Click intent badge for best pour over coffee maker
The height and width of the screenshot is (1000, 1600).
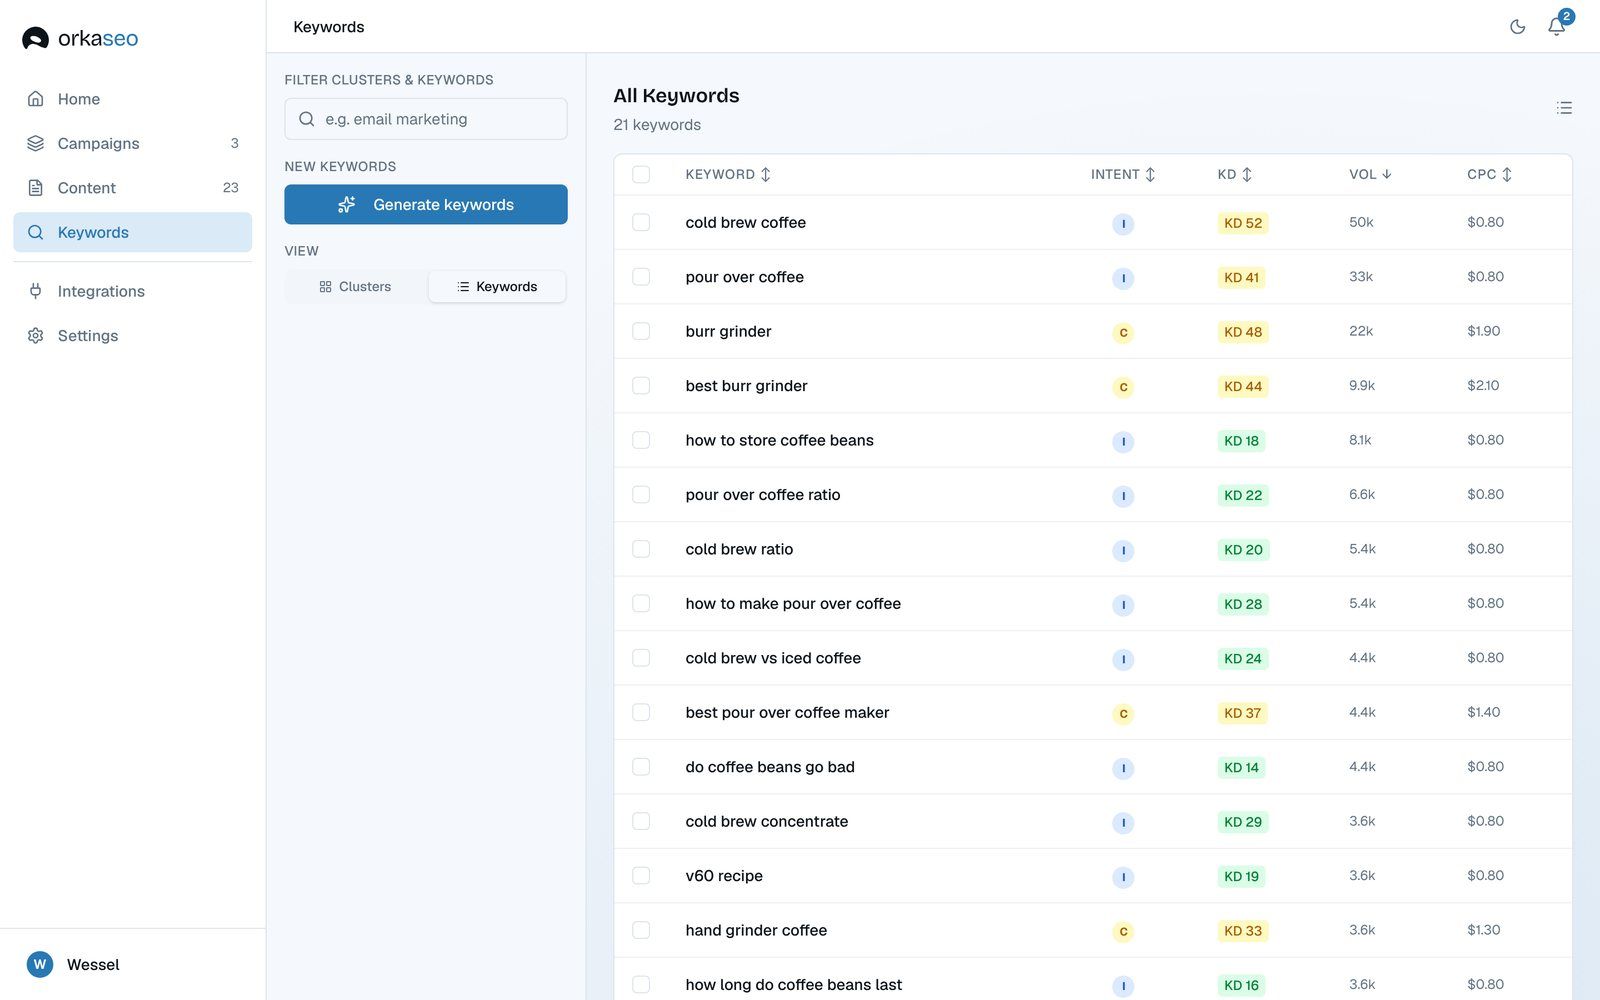point(1123,714)
